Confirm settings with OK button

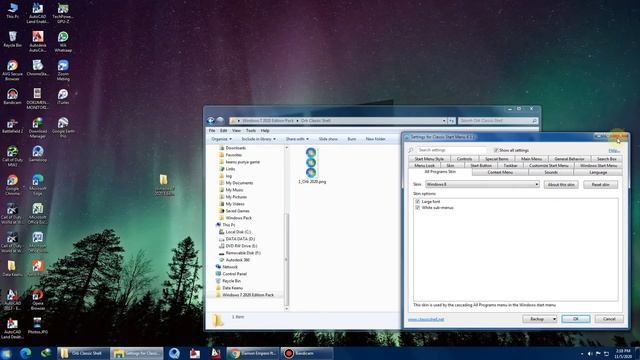pyautogui.click(x=576, y=319)
